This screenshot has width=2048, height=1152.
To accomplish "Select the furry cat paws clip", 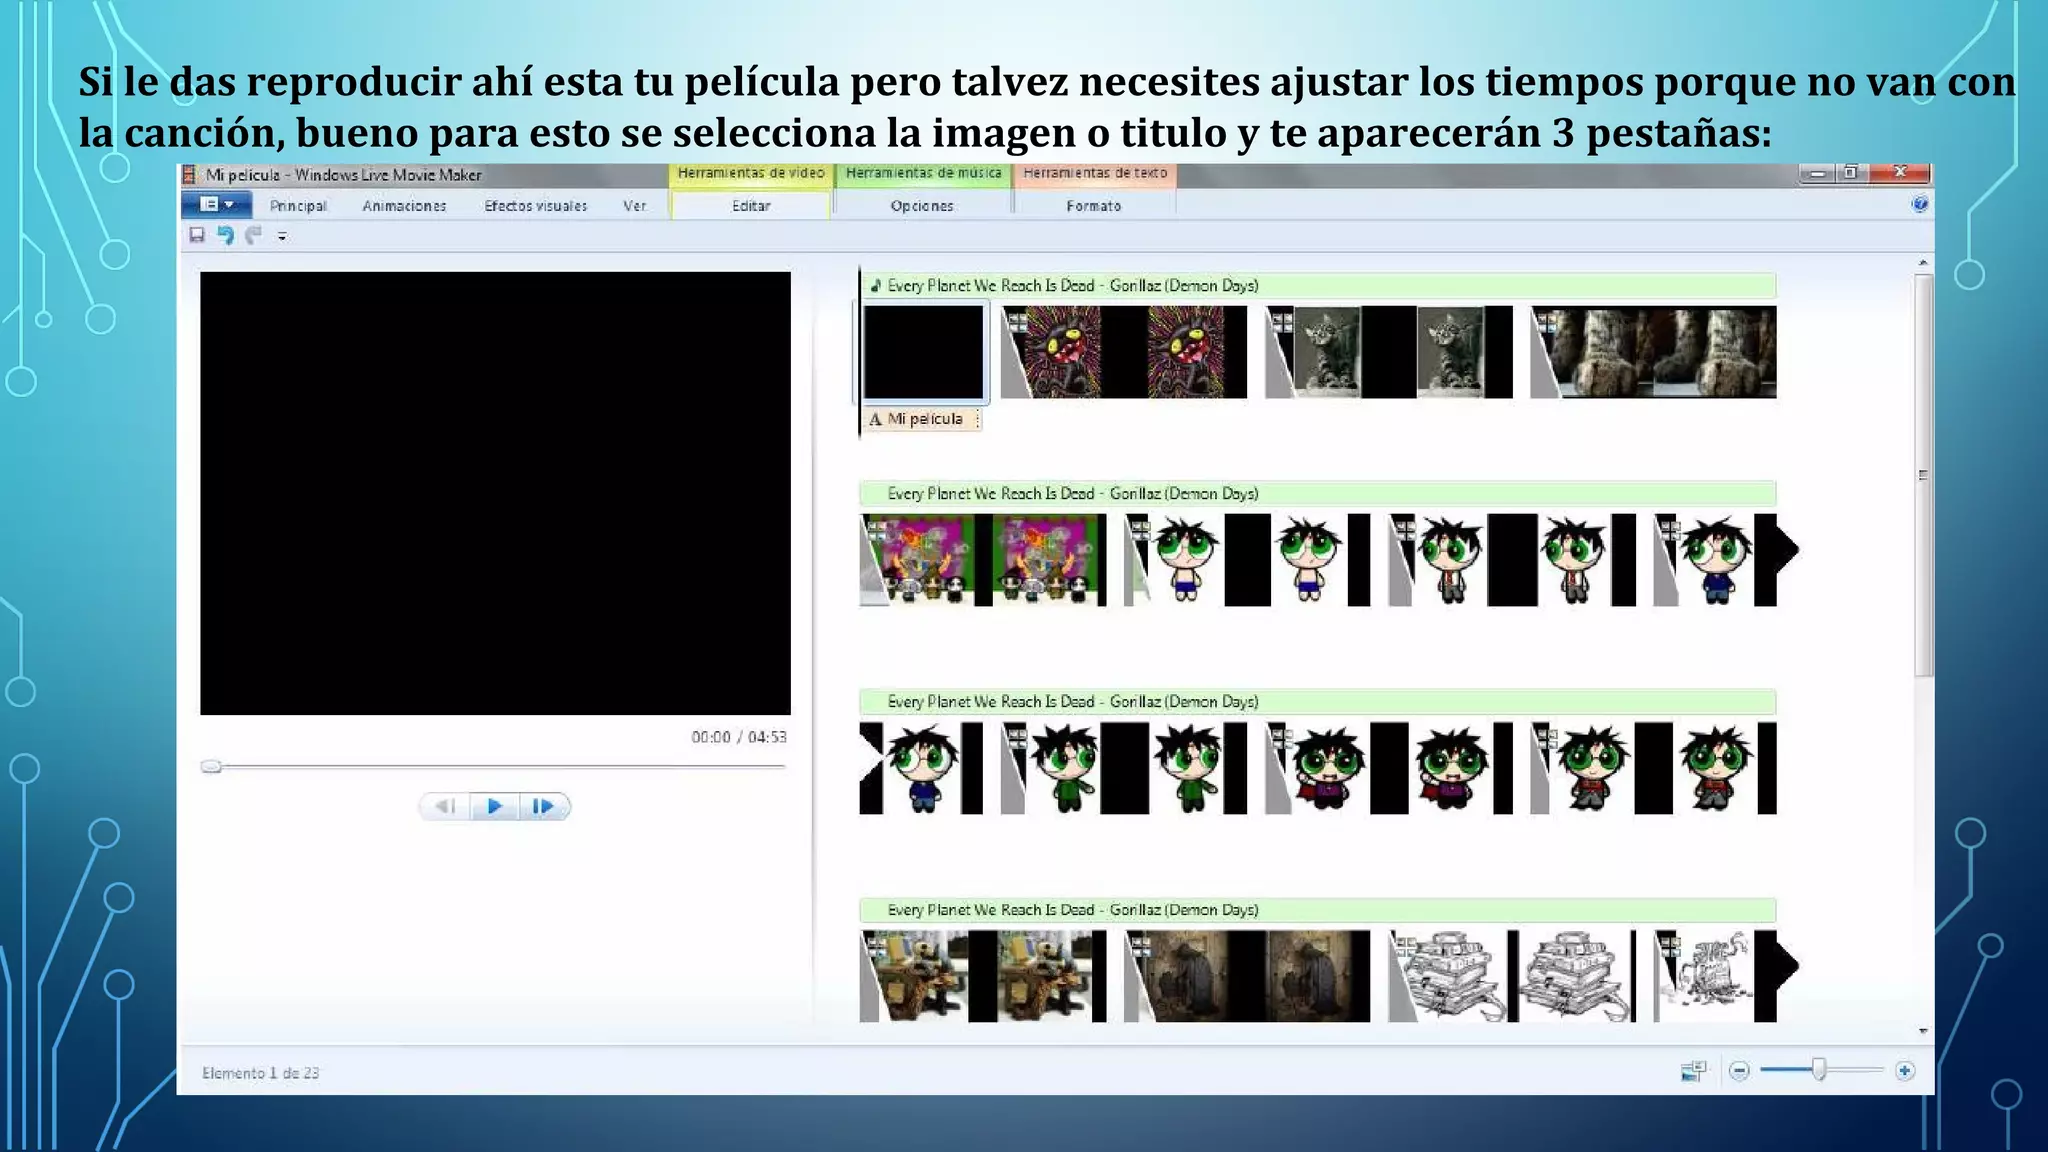I will (x=1653, y=352).
